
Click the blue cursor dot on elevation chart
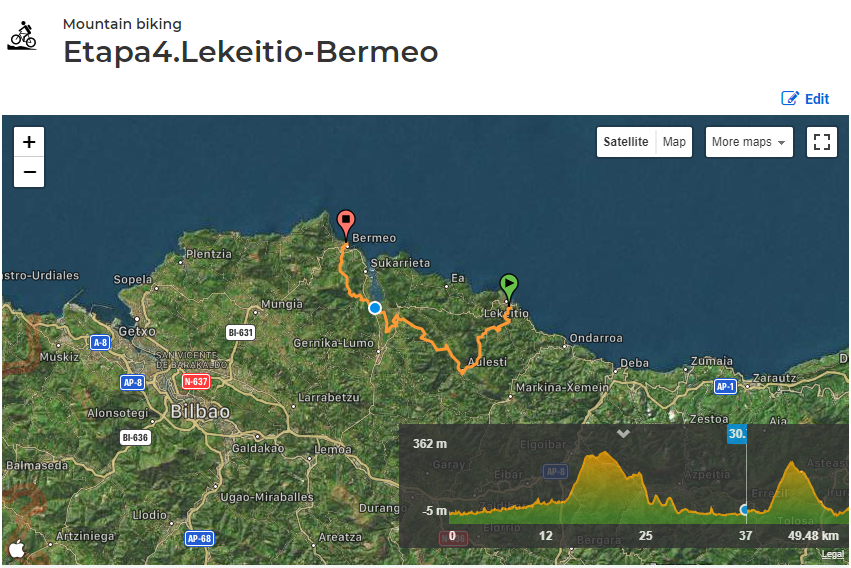pos(745,510)
